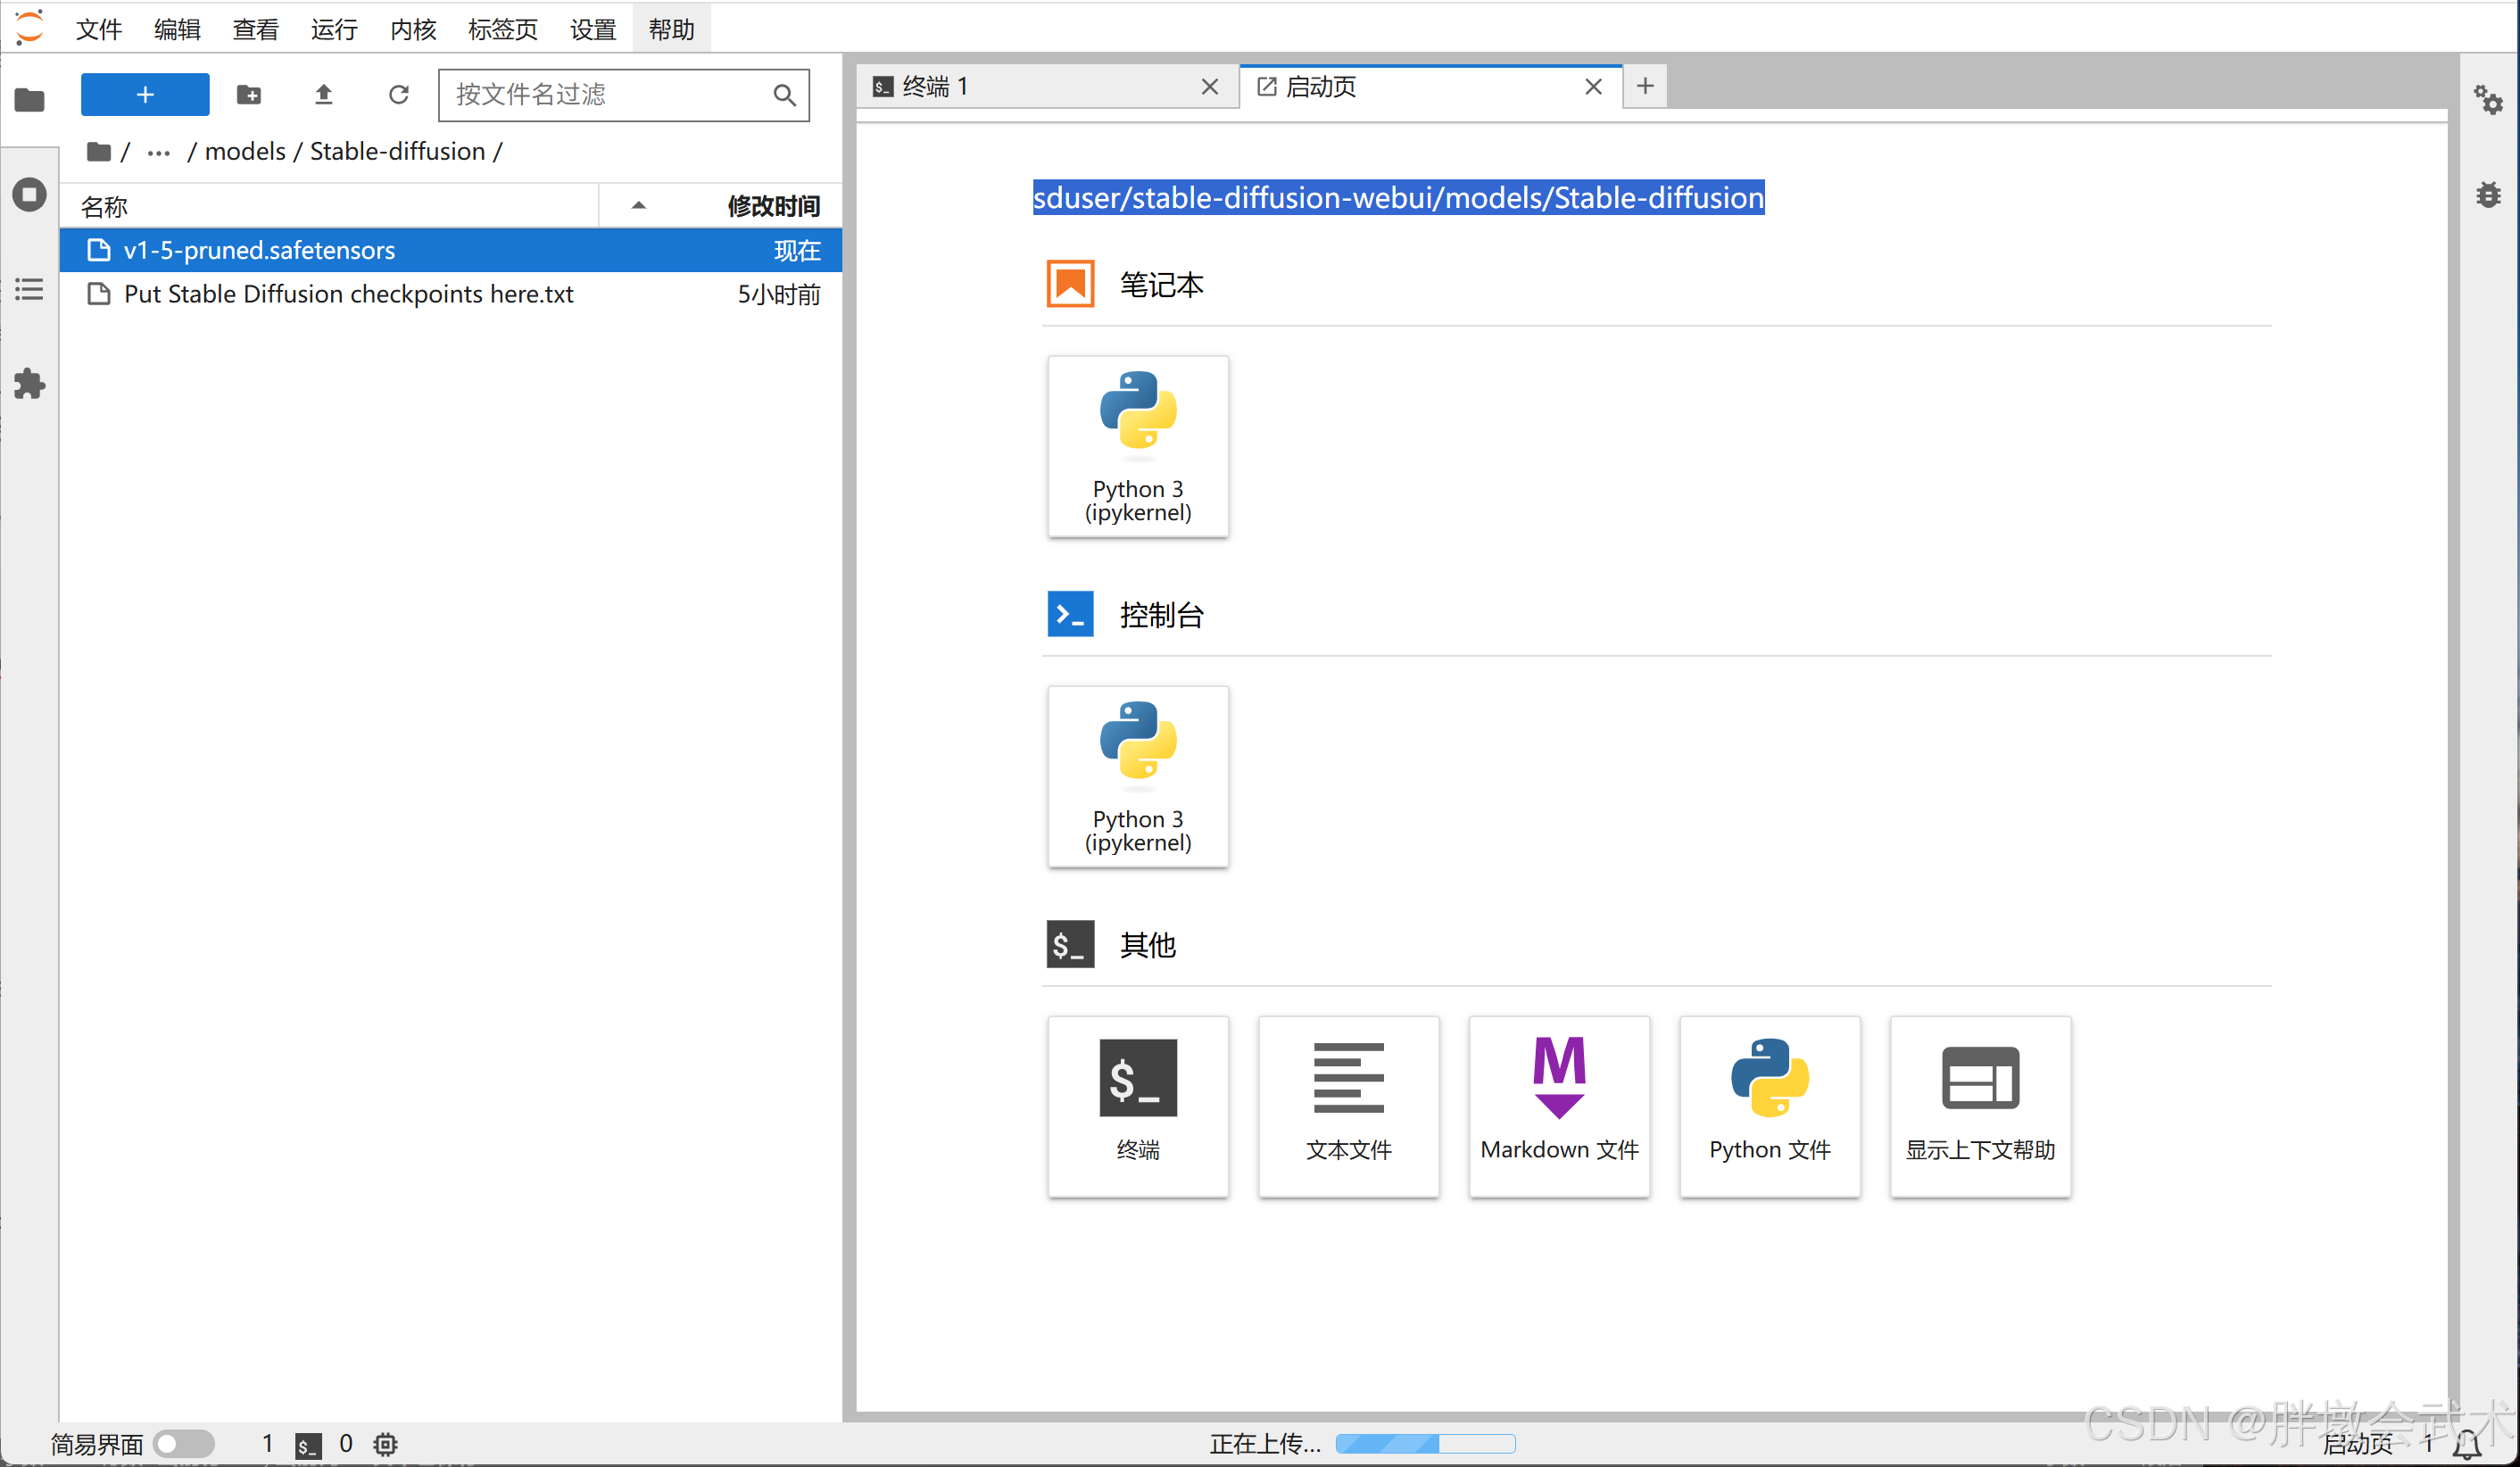Image resolution: width=2520 pixels, height=1467 pixels.
Task: Refresh the file browser list
Action: (398, 95)
